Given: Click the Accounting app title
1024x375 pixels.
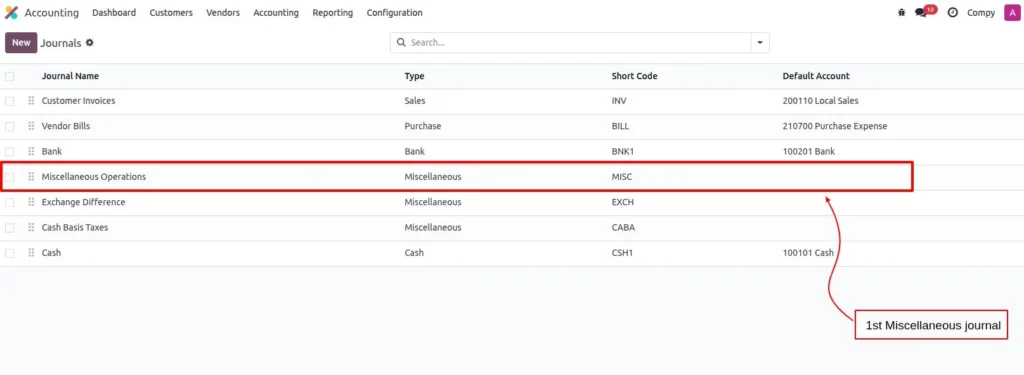Looking at the screenshot, I should 52,12.
